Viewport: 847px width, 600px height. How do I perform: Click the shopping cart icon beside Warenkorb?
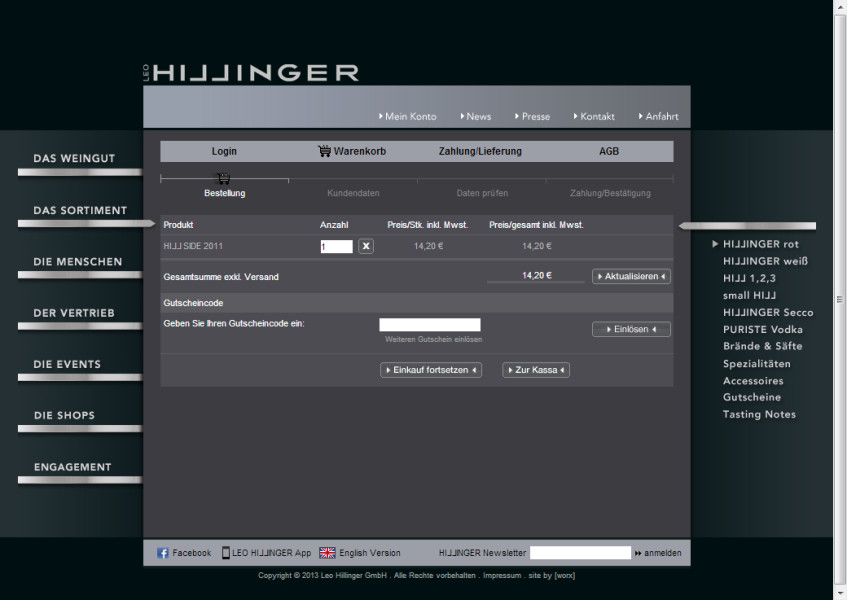[x=324, y=151]
